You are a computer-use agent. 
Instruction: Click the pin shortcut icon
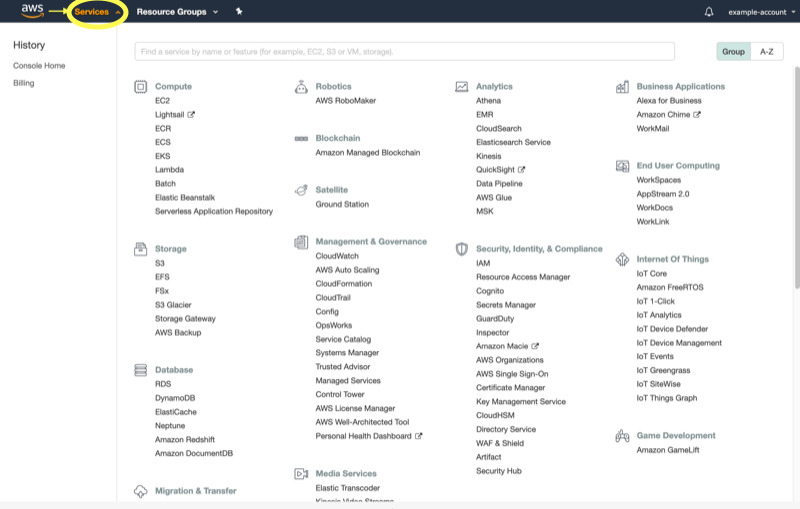coord(239,11)
